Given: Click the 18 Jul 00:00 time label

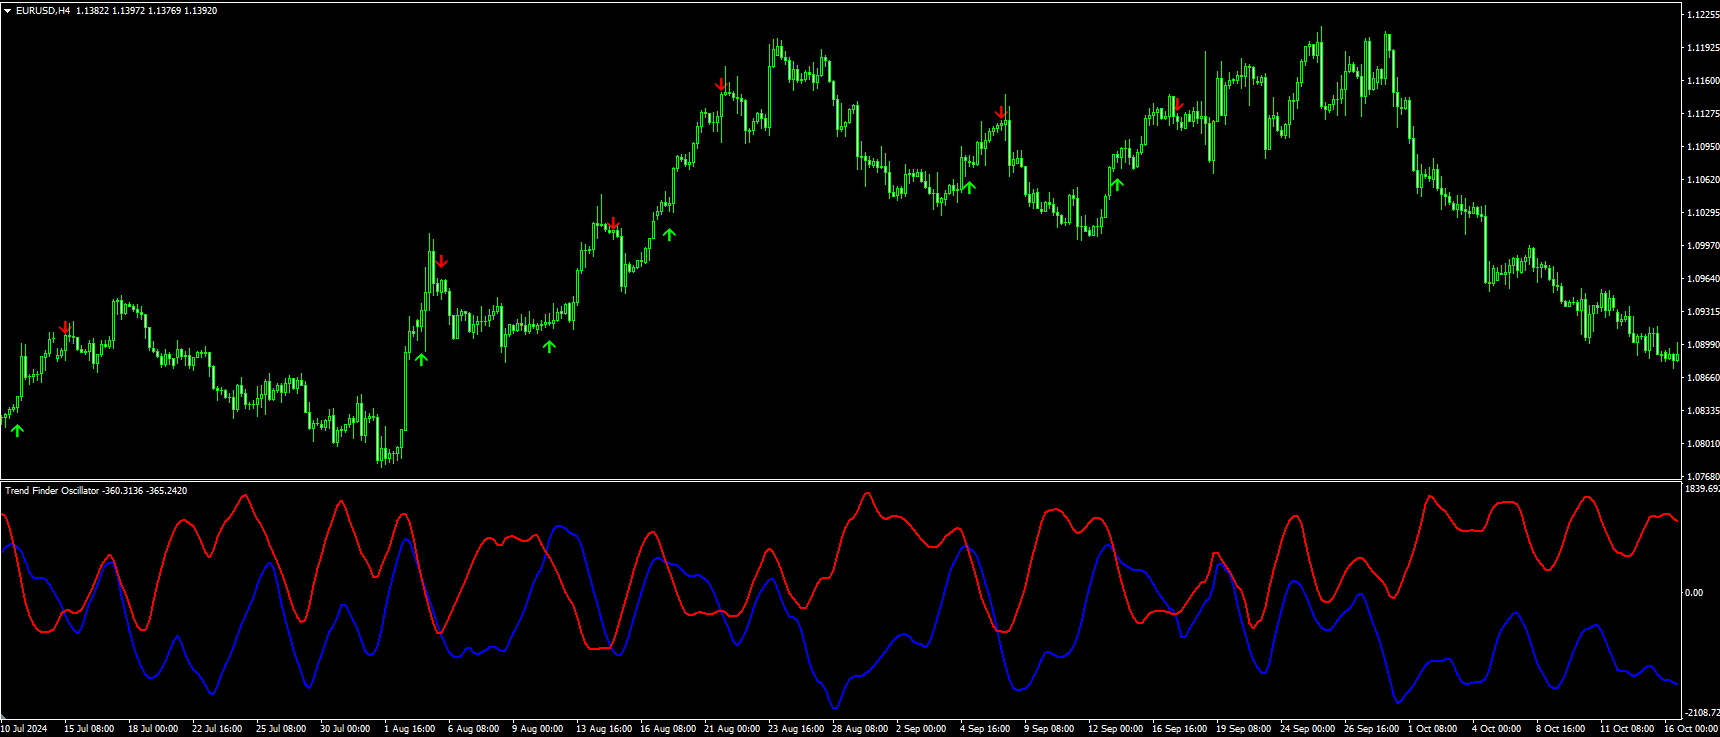Looking at the screenshot, I should click(x=153, y=729).
